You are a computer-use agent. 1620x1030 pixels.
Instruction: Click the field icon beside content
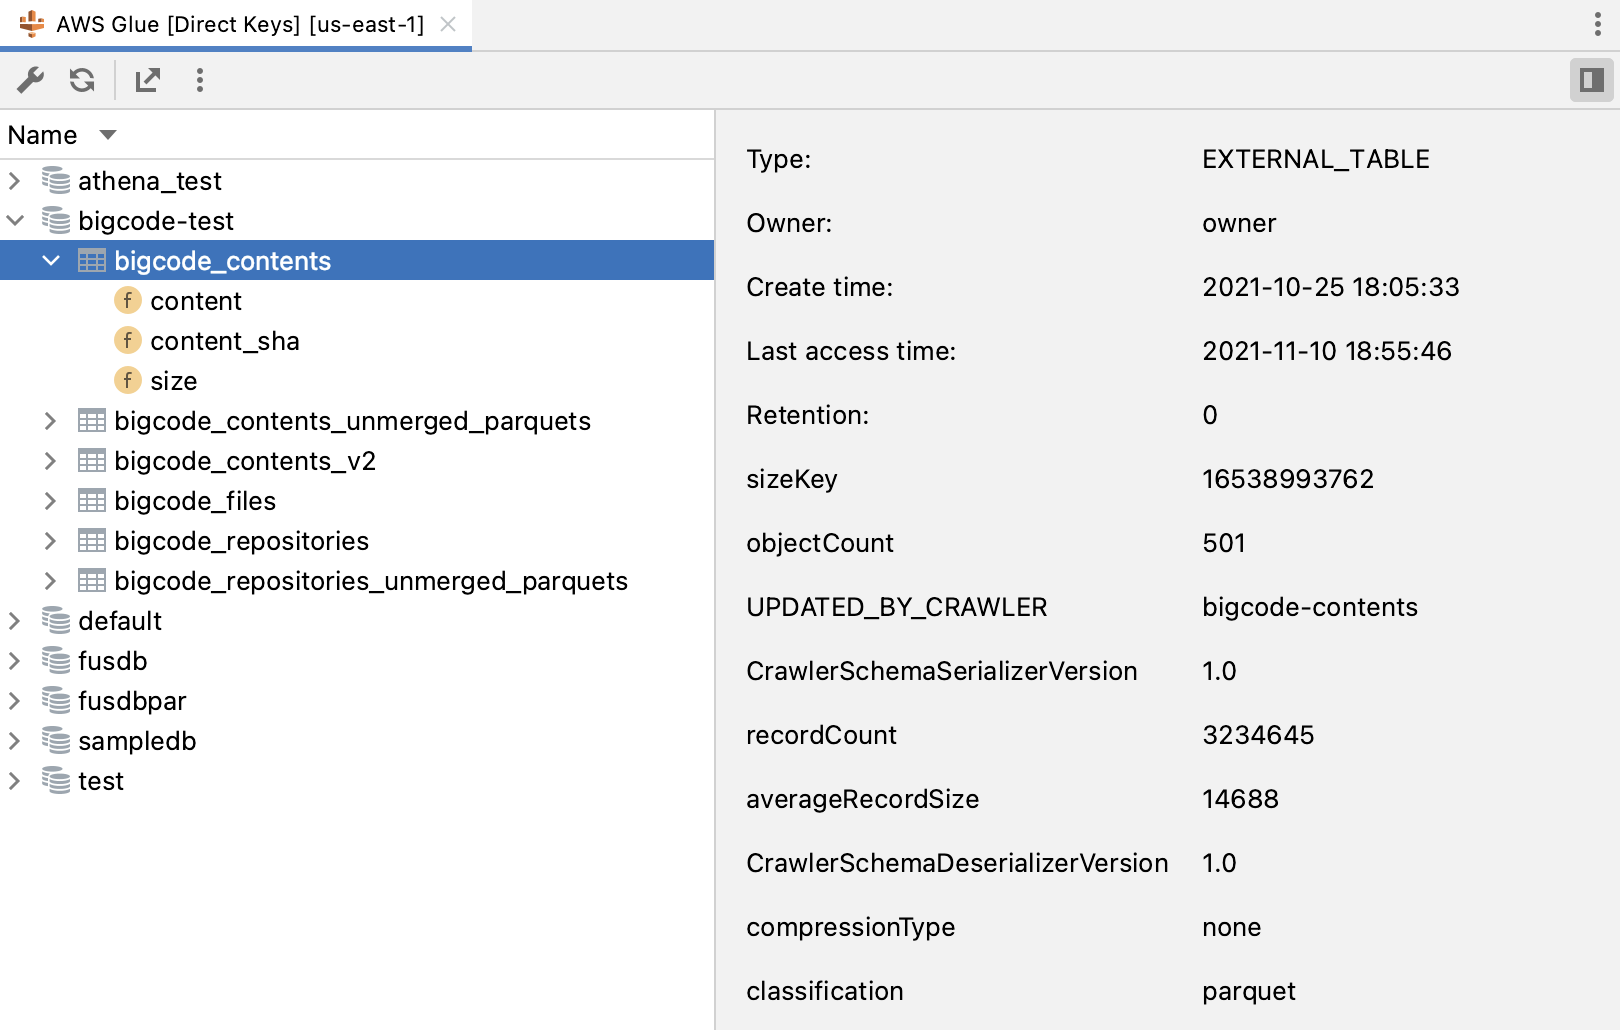128,300
